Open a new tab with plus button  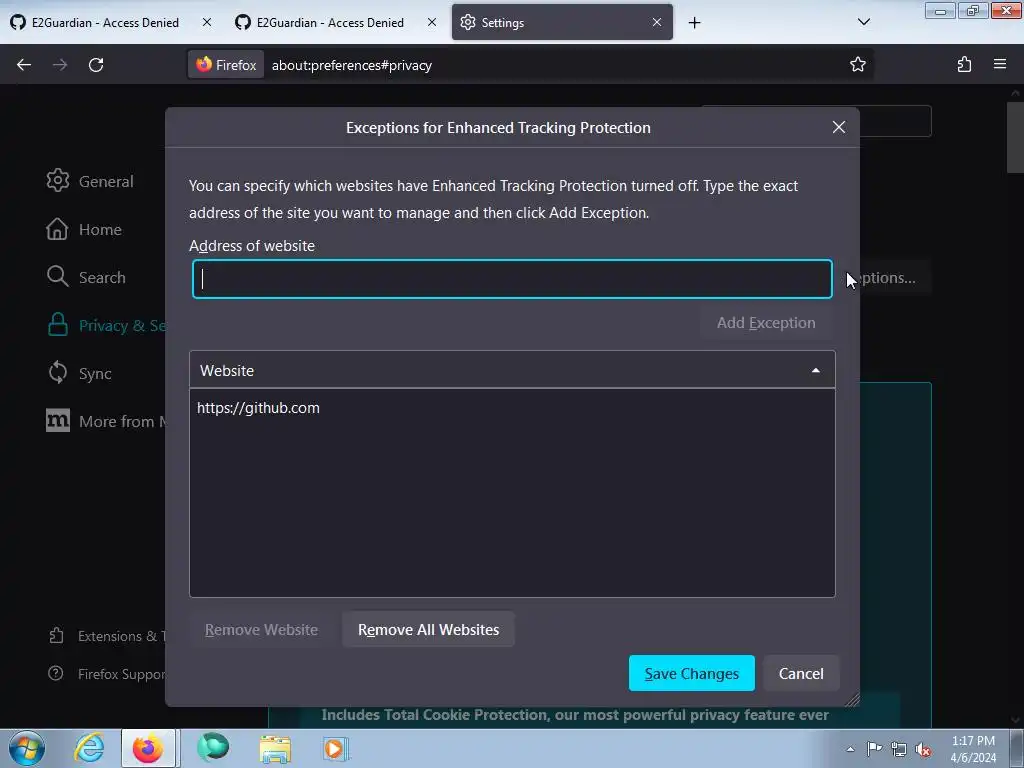click(x=694, y=23)
